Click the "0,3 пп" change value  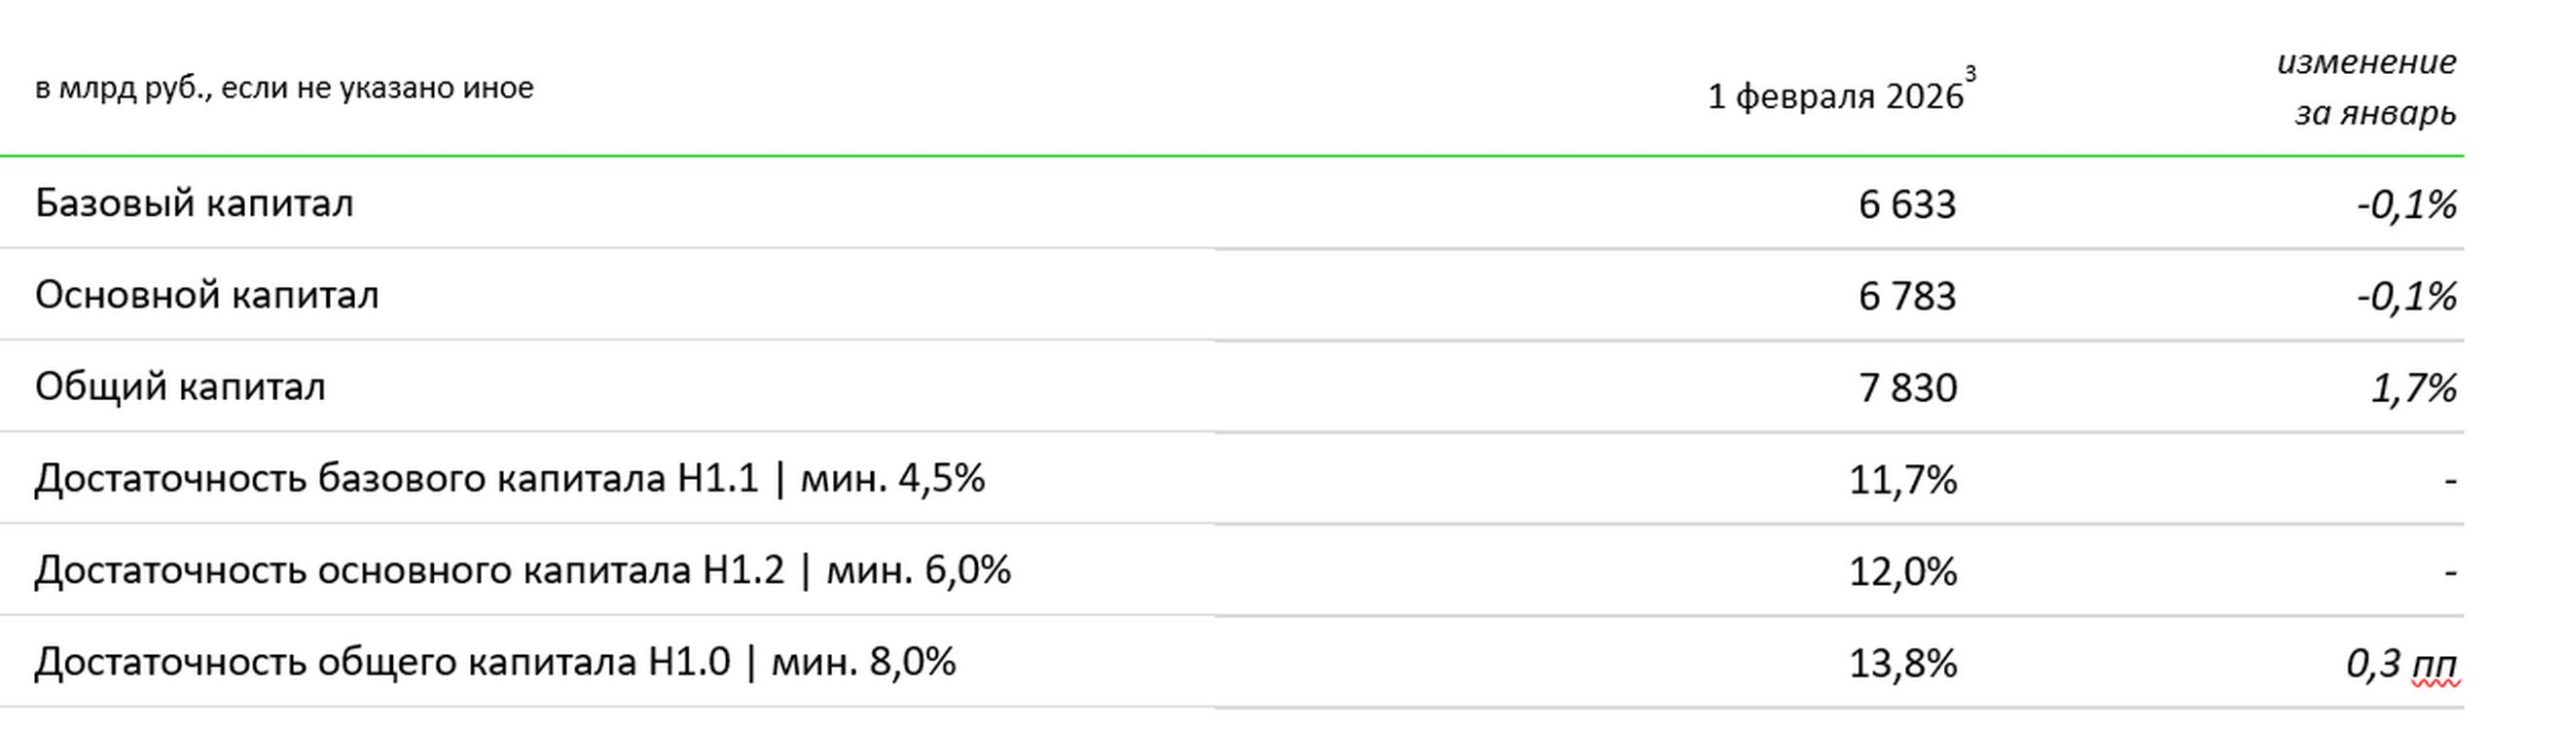click(2400, 664)
